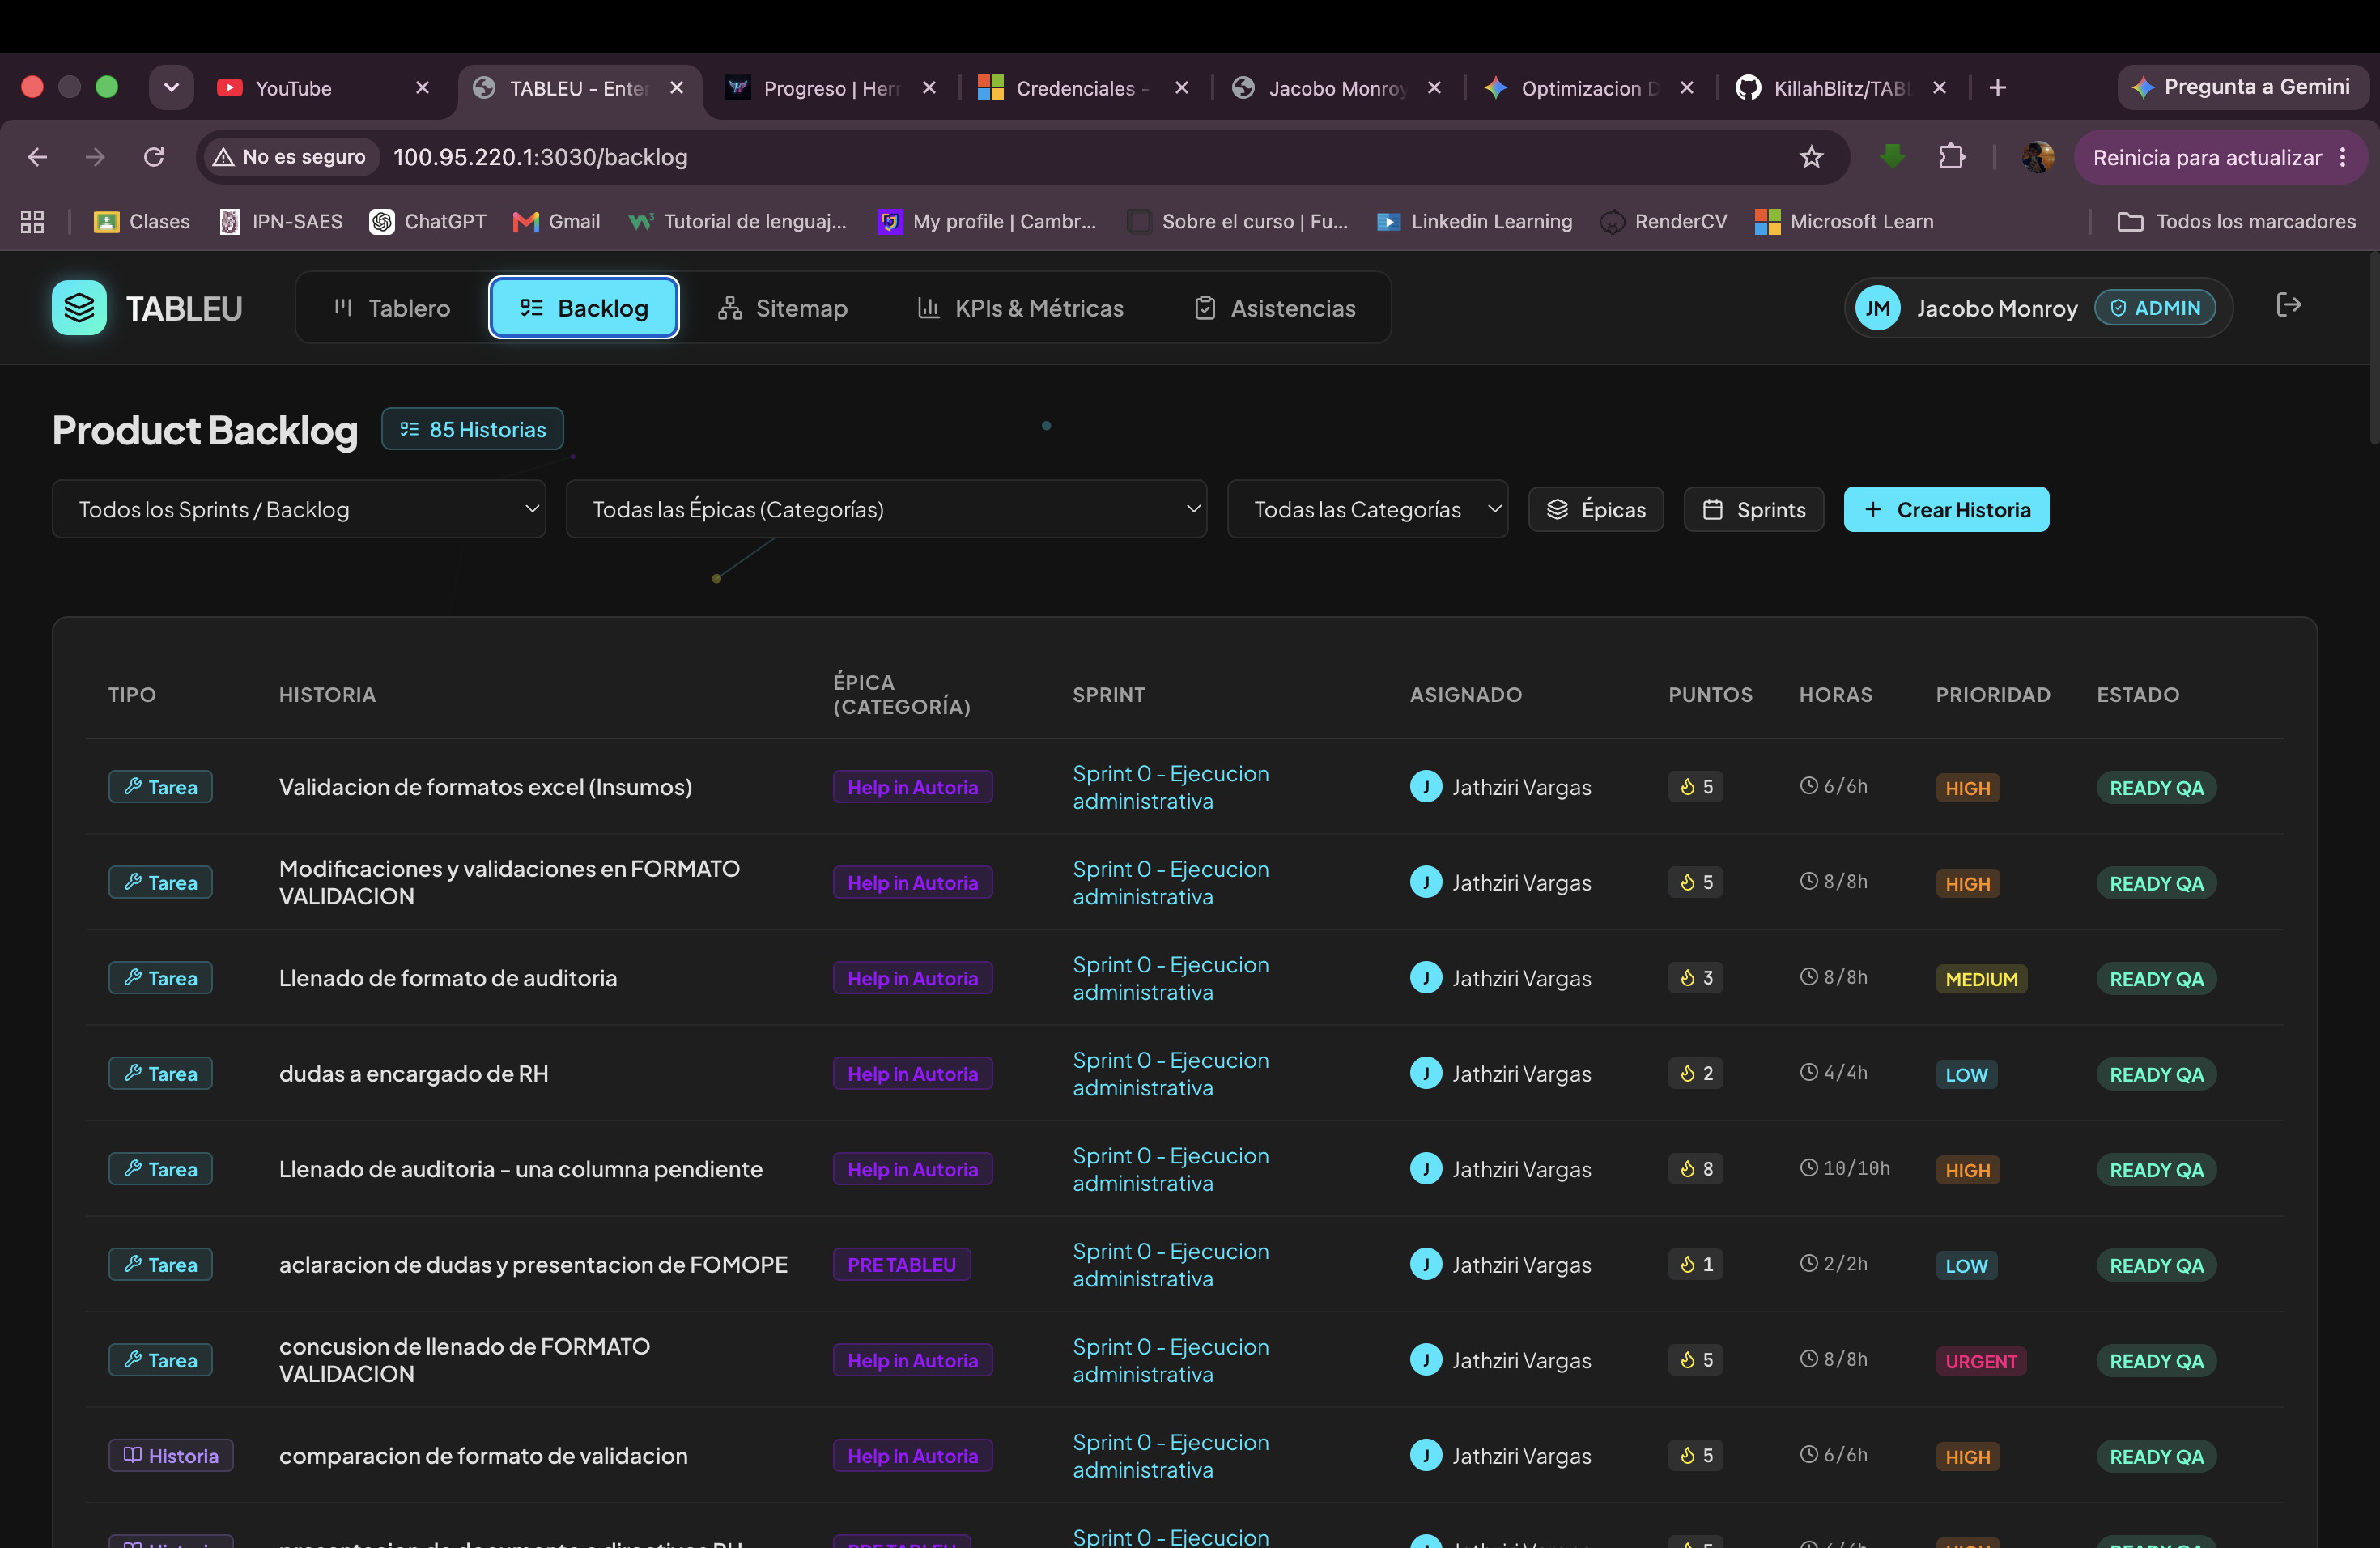Open Todos los Sprints / Backlog dropdown

tap(299, 509)
